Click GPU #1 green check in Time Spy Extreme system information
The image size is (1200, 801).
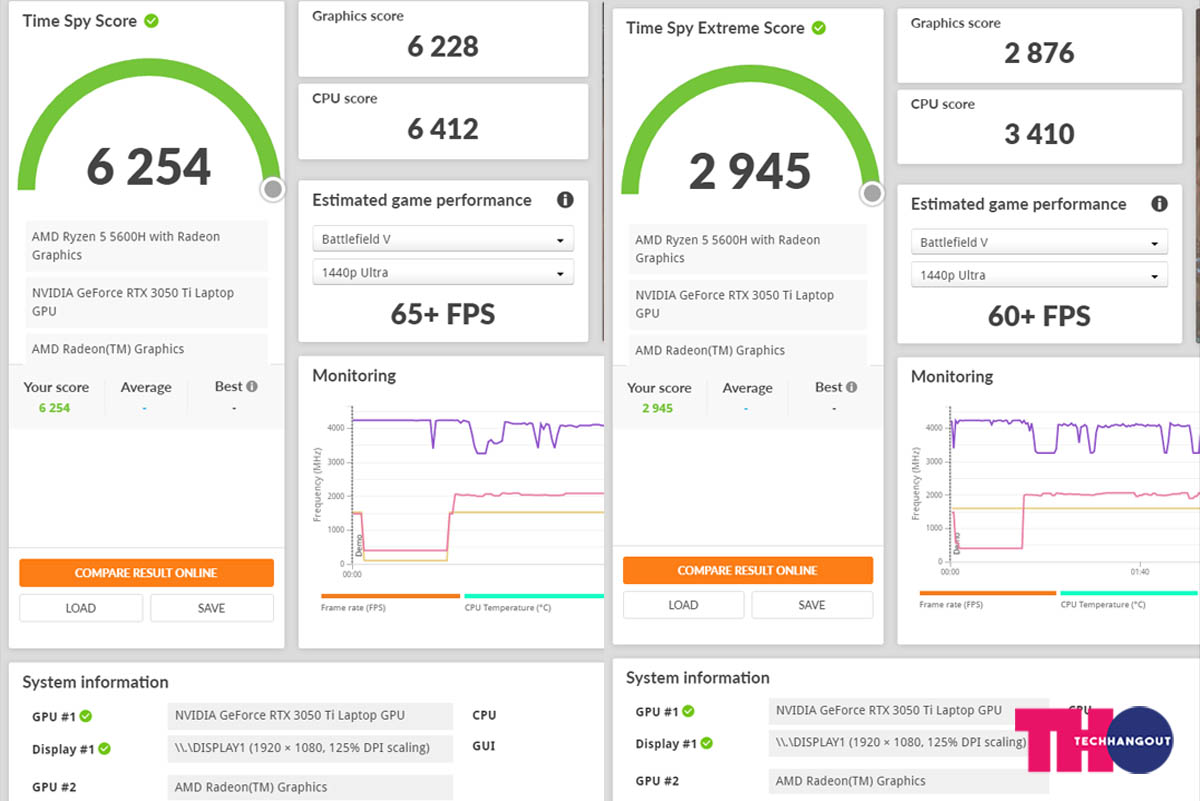[x=688, y=711]
